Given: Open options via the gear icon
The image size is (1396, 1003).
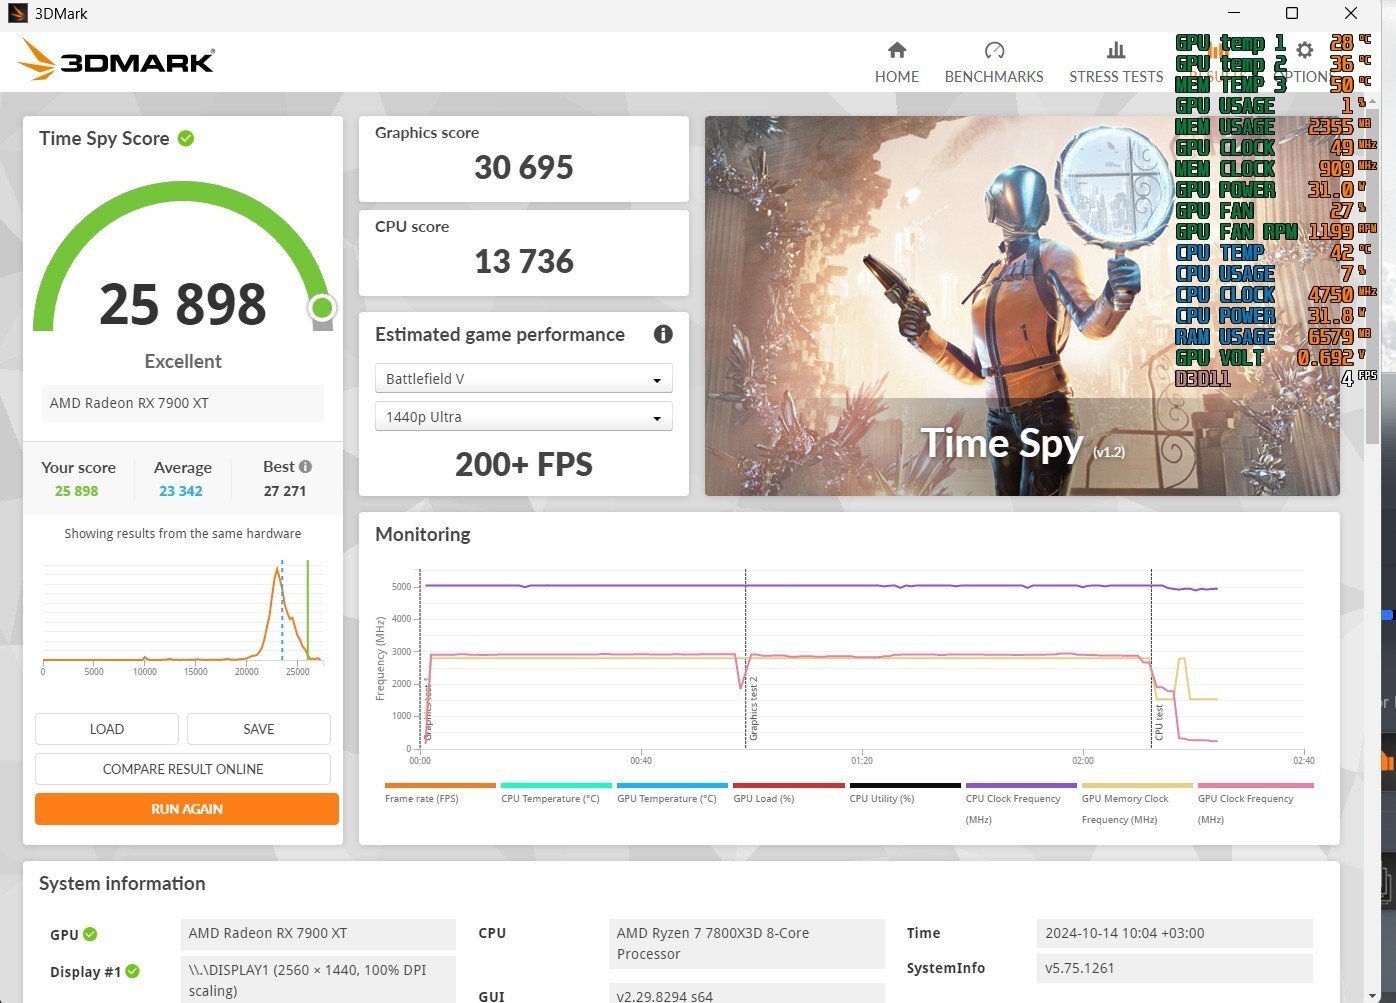Looking at the screenshot, I should click(x=1304, y=50).
